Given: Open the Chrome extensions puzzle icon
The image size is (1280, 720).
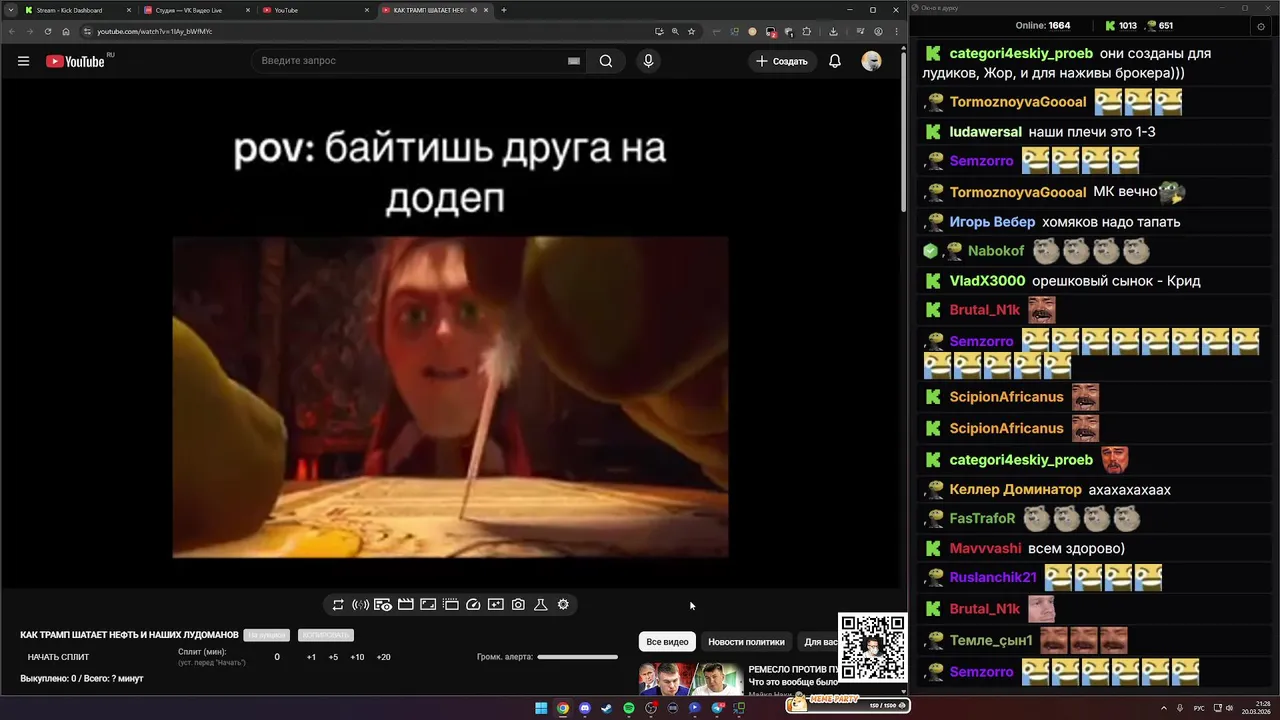Looking at the screenshot, I should coord(807,31).
